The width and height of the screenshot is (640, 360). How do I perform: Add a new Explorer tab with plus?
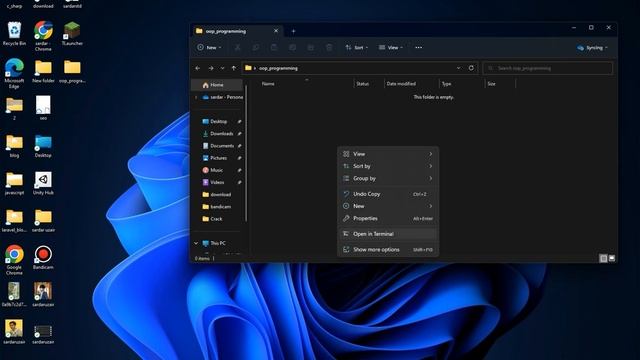tap(293, 31)
